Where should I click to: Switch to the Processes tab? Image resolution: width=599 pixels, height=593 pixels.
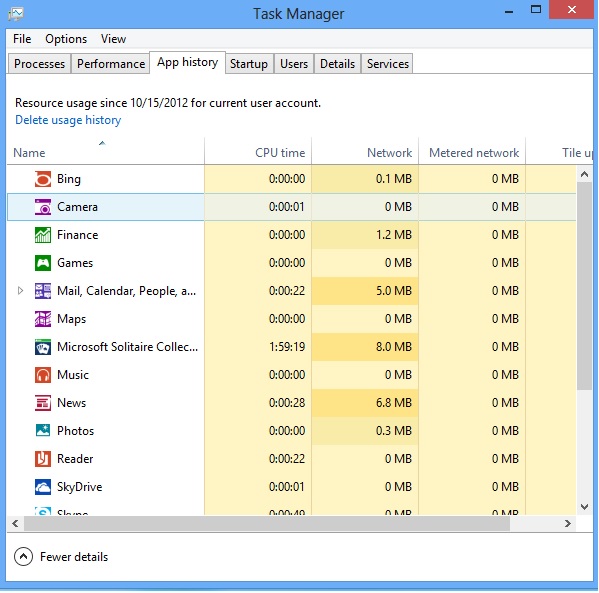(39, 63)
